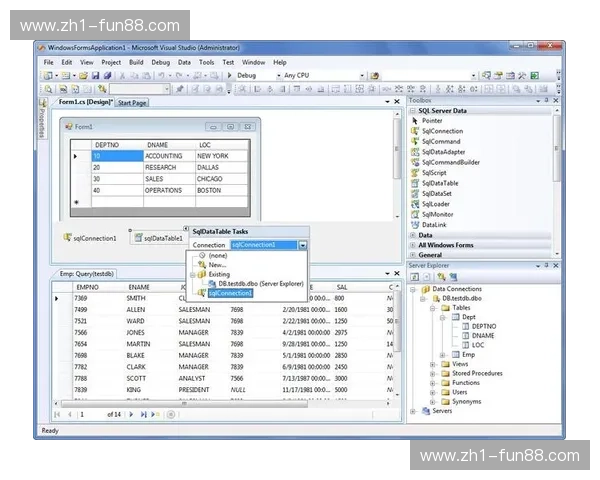Click the horizontal scrollbar of the Emp grid
Image resolution: width=600 pixels, height=480 pixels.
(x=184, y=403)
